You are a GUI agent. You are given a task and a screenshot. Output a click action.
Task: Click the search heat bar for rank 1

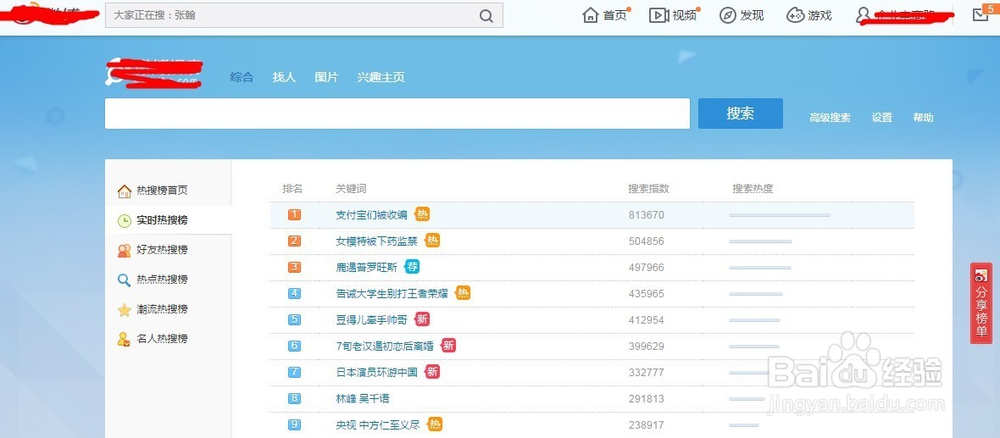point(779,215)
